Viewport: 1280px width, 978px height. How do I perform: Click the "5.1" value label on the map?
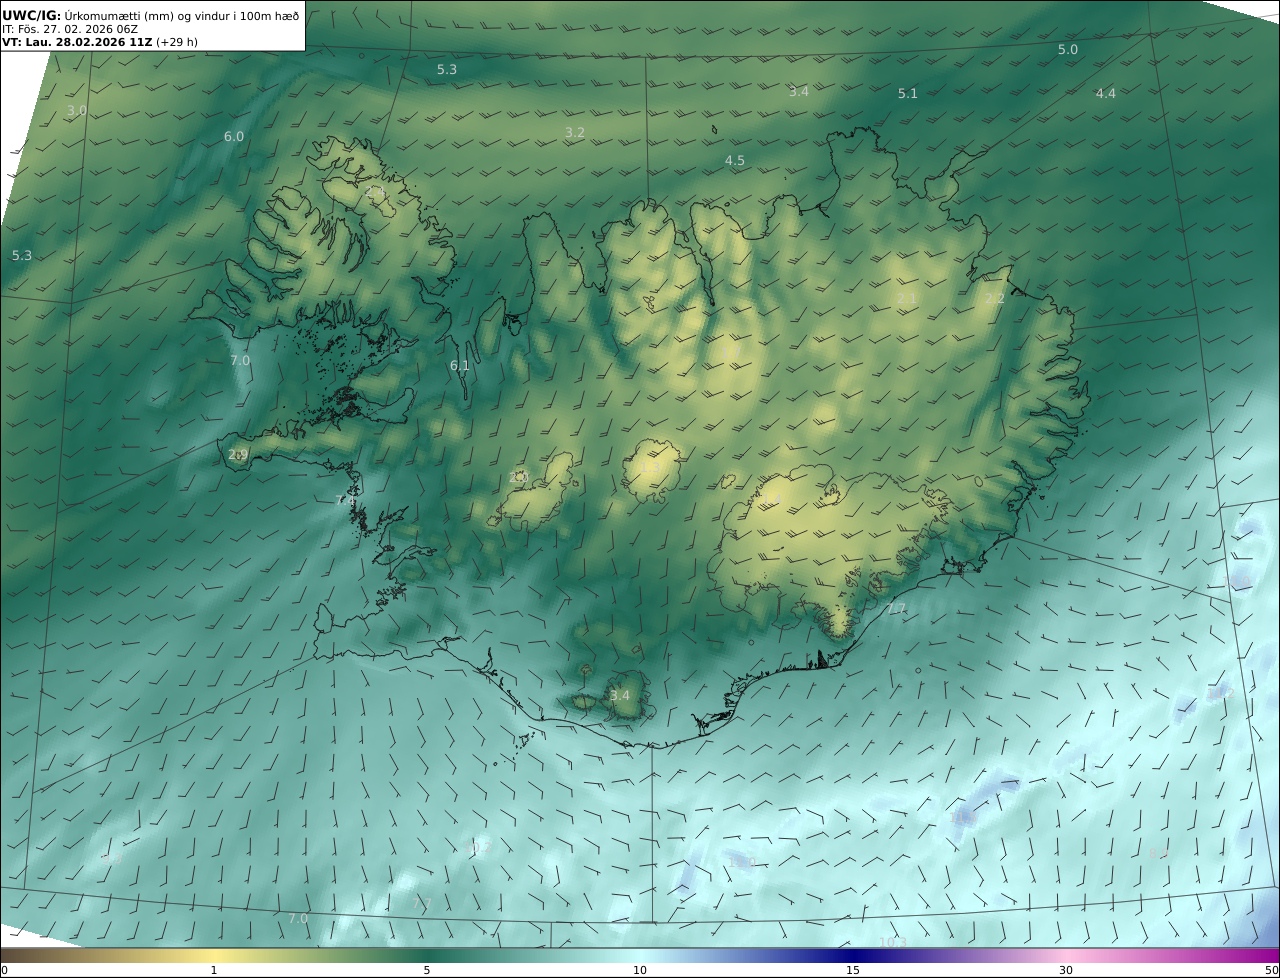pyautogui.click(x=907, y=93)
